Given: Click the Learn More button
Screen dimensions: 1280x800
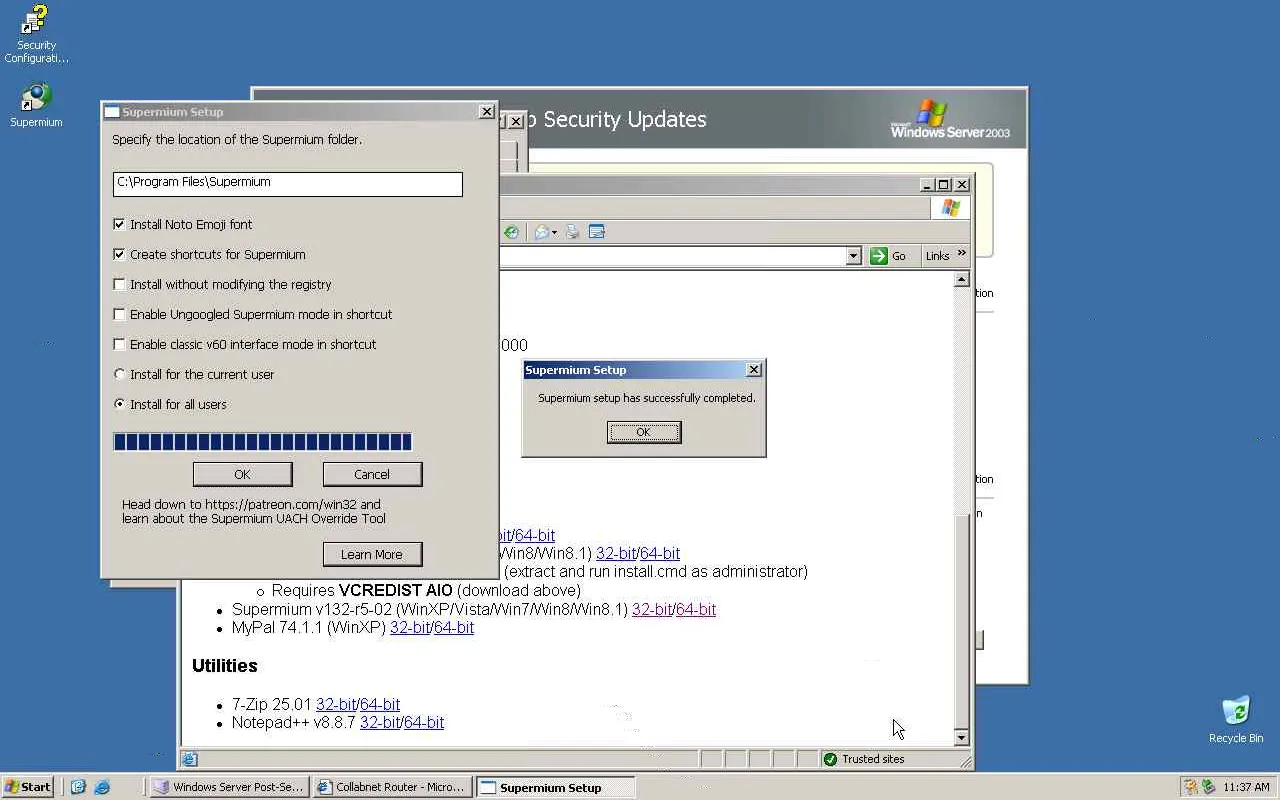Looking at the screenshot, I should pyautogui.click(x=372, y=554).
